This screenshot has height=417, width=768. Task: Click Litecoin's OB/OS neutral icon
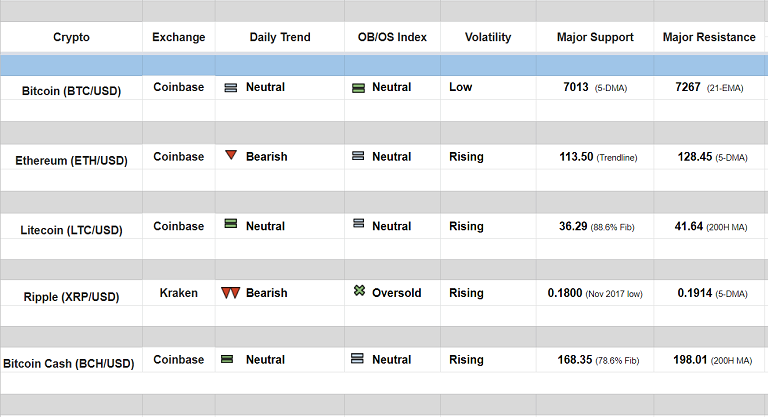(358, 225)
